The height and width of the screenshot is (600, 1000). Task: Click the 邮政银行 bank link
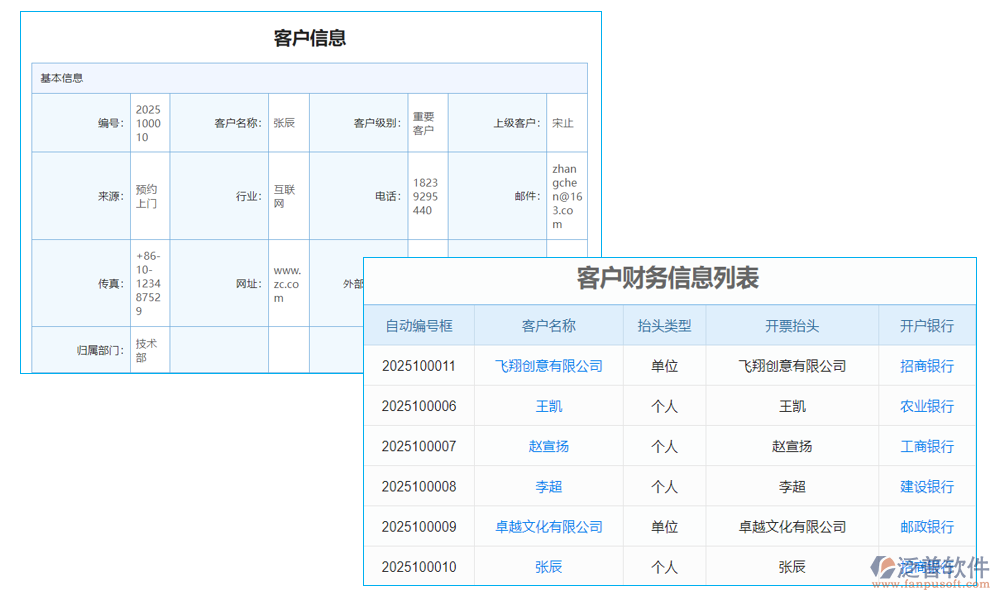pyautogui.click(x=927, y=526)
